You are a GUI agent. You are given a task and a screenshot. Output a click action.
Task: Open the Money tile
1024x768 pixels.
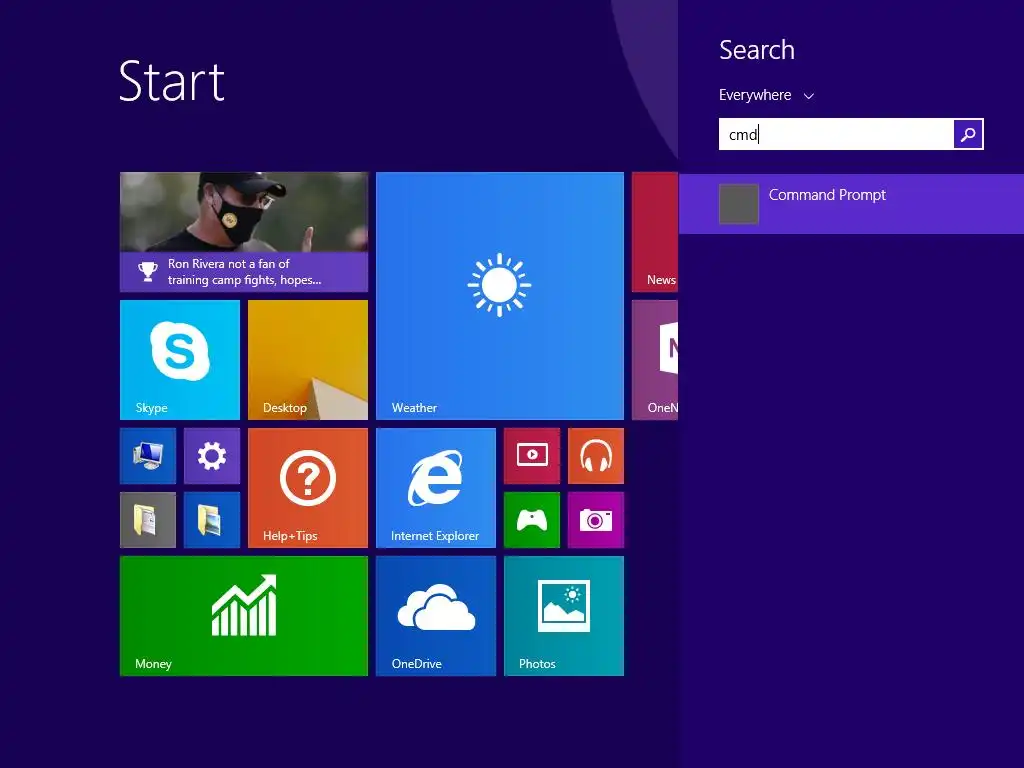pos(244,616)
